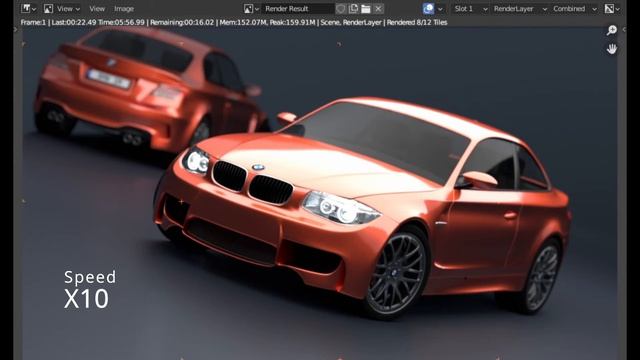This screenshot has height=360, width=640.
Task: Click the 'Time:05:56.99' status text
Action: 121,22
